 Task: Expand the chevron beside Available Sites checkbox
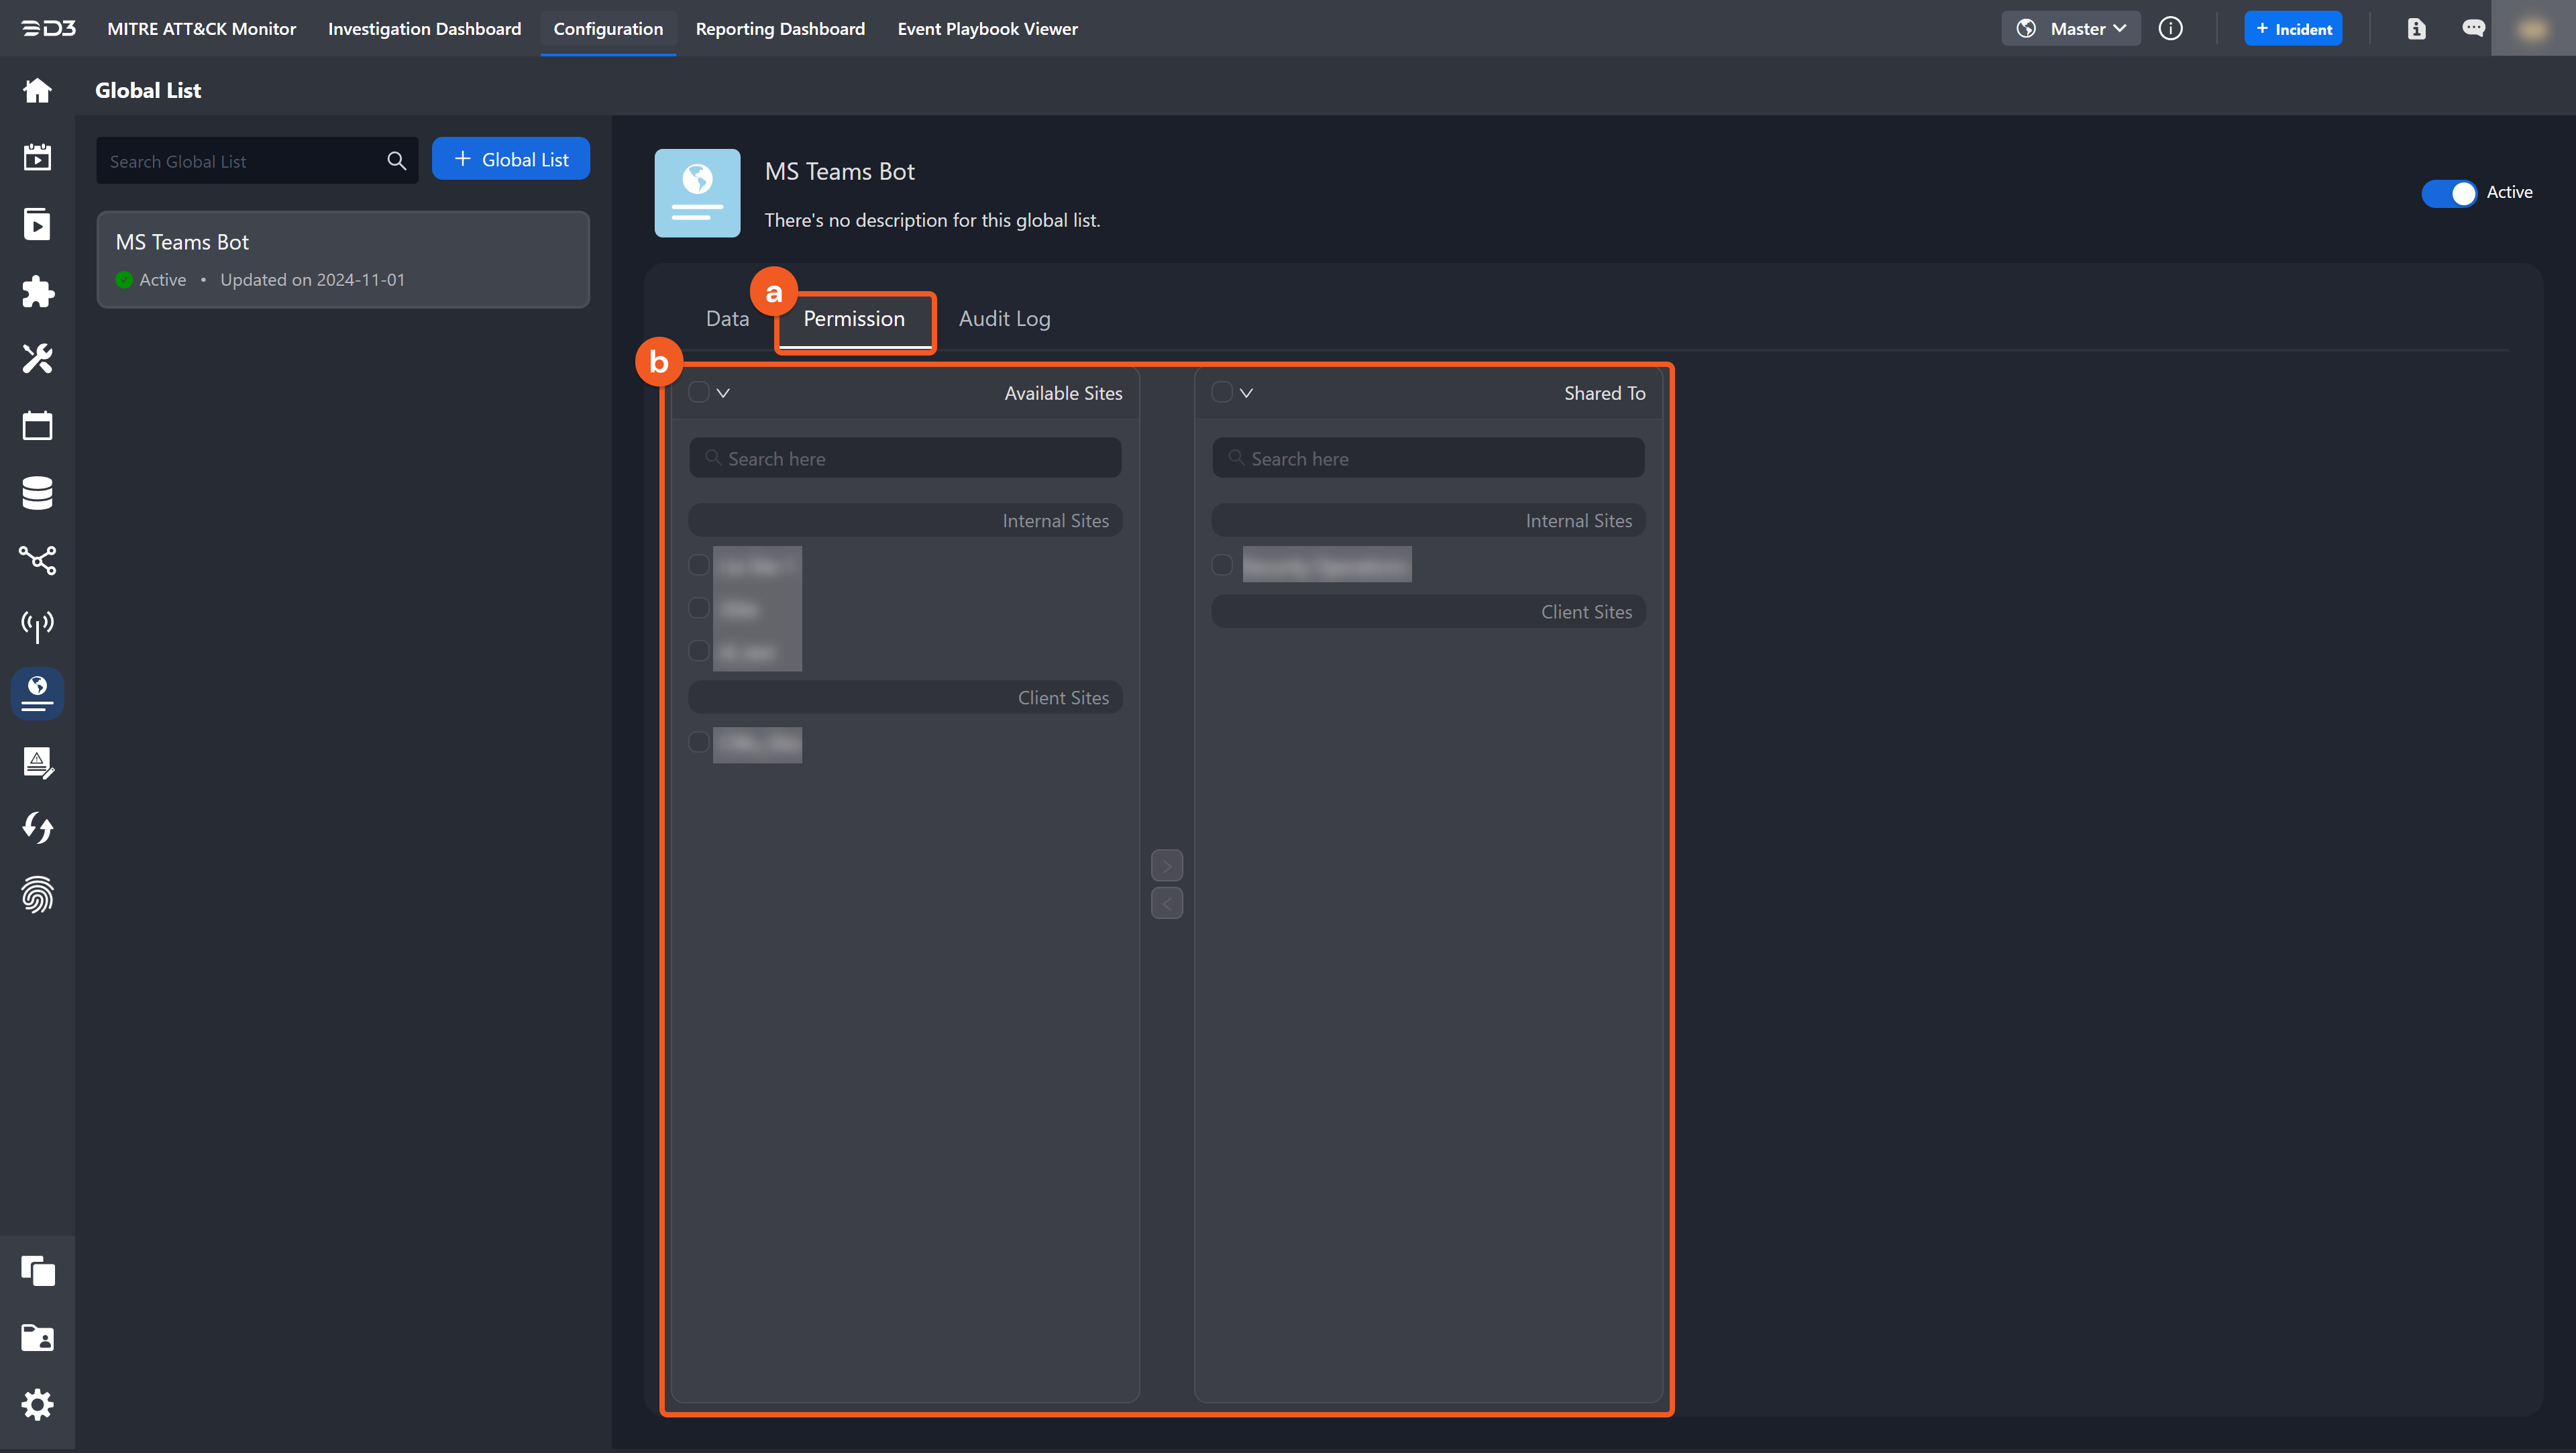[724, 393]
